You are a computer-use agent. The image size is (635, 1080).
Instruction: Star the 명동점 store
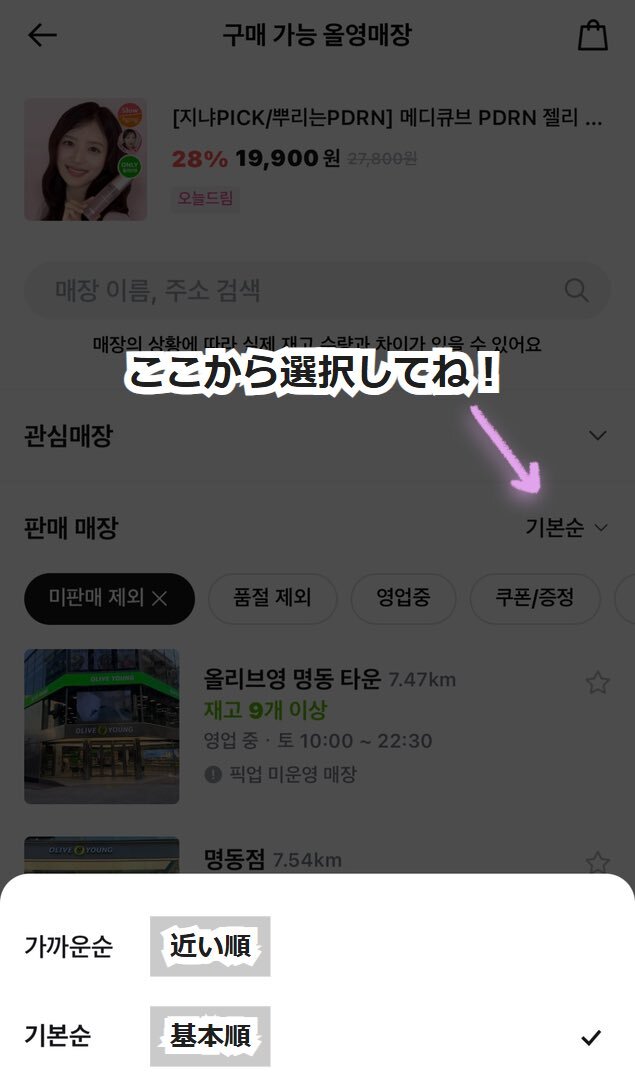(x=597, y=862)
